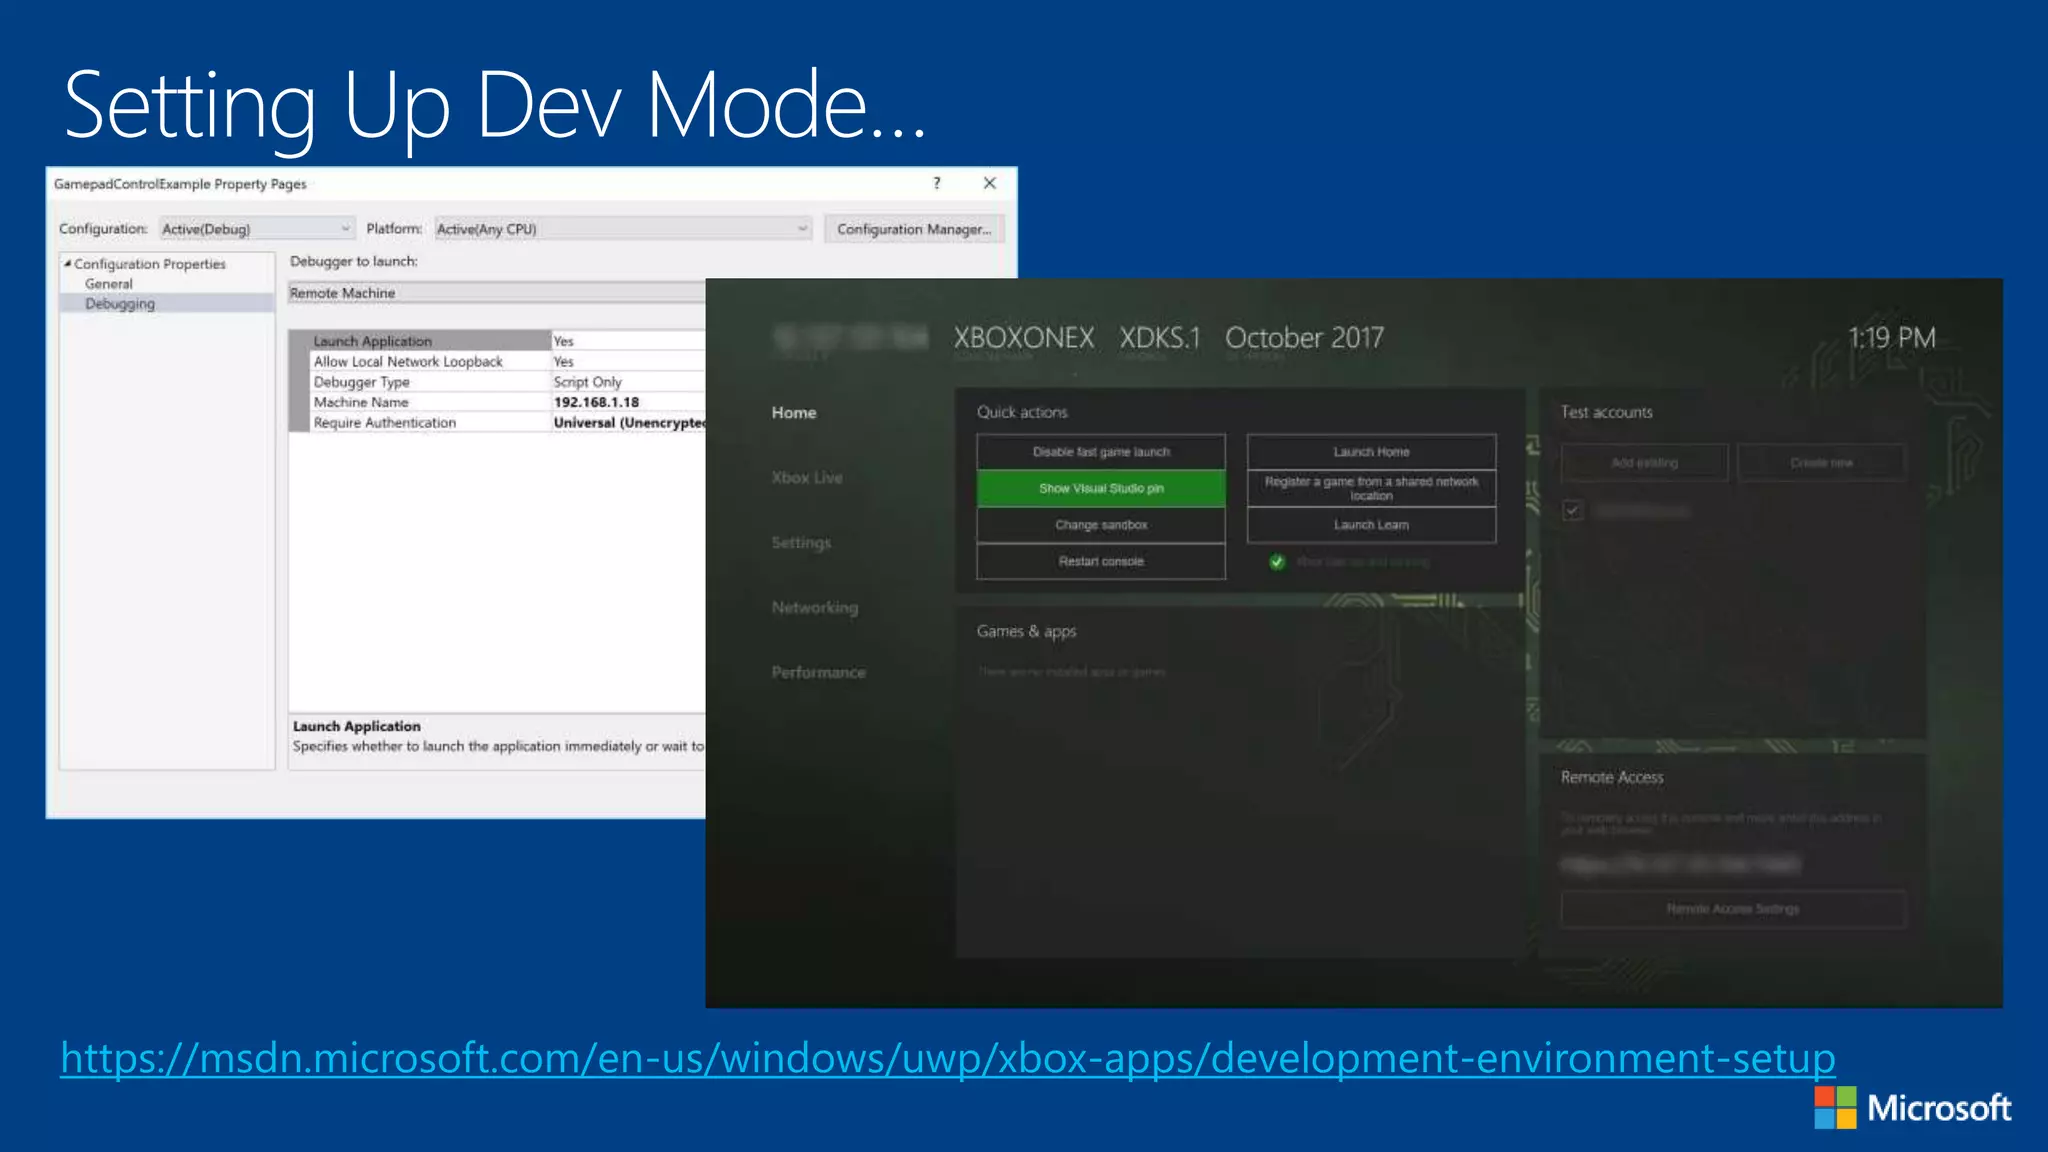
Task: Select Networking in Dev Home menu
Action: (x=815, y=608)
